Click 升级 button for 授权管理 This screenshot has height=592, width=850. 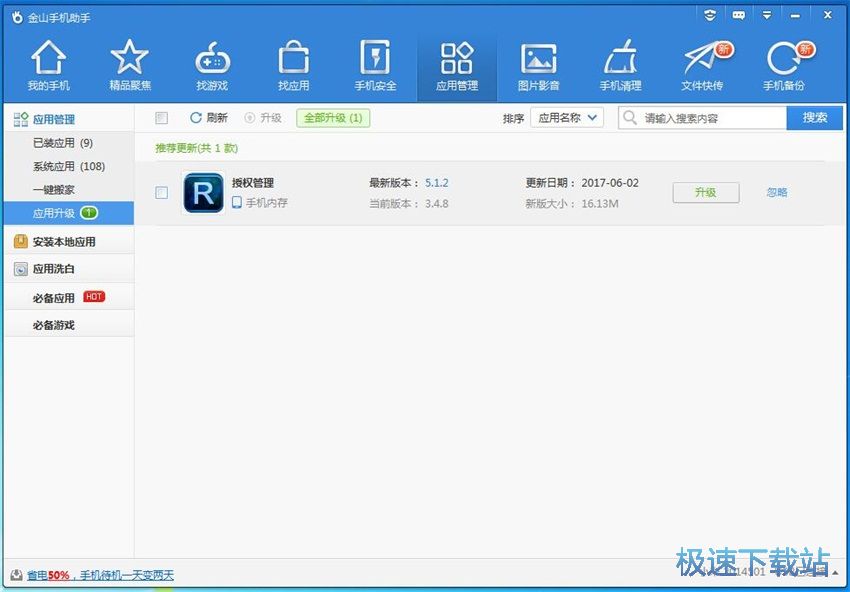coord(706,192)
